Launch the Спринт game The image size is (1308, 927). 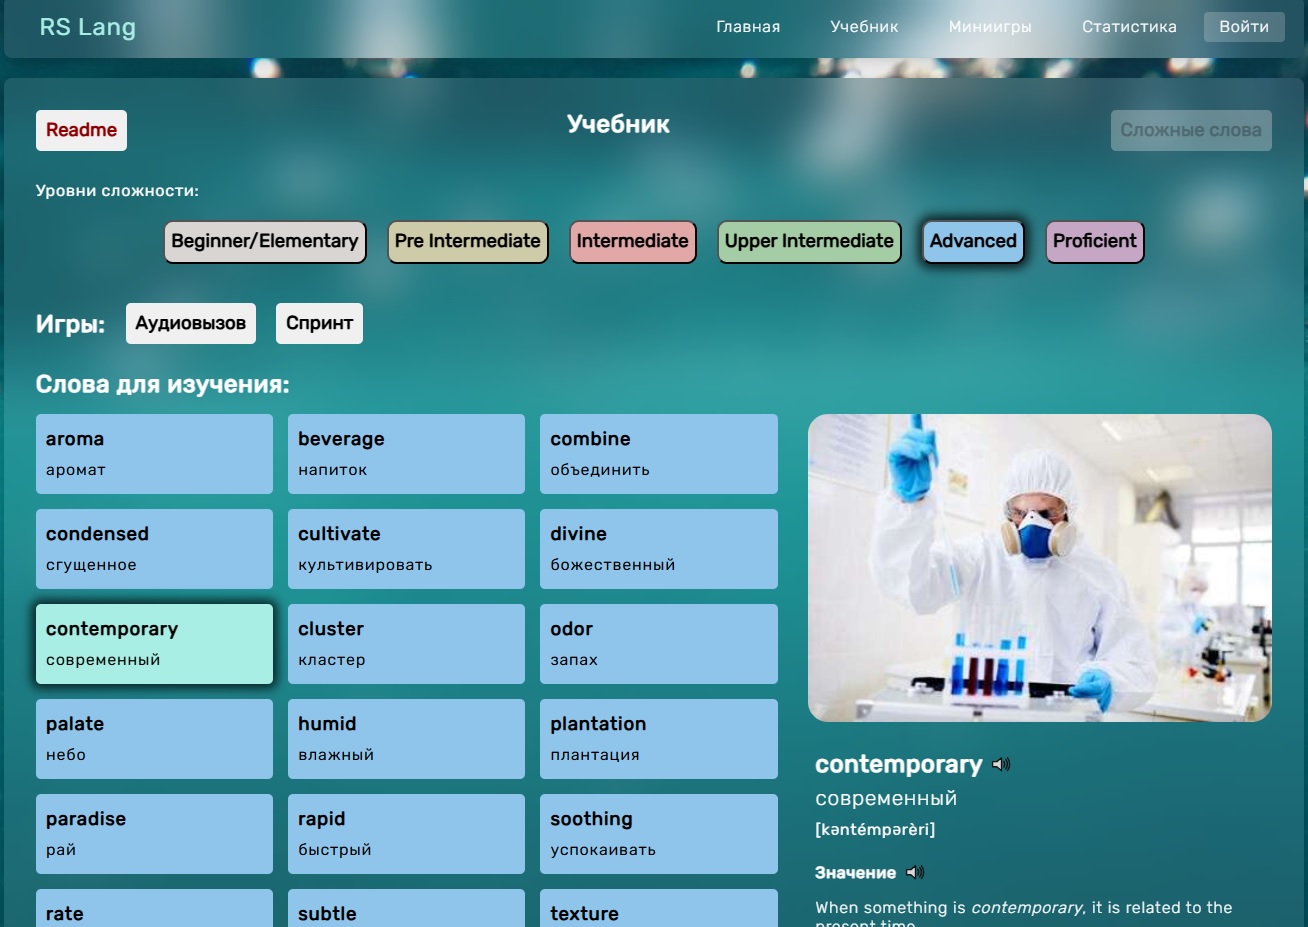click(x=319, y=322)
